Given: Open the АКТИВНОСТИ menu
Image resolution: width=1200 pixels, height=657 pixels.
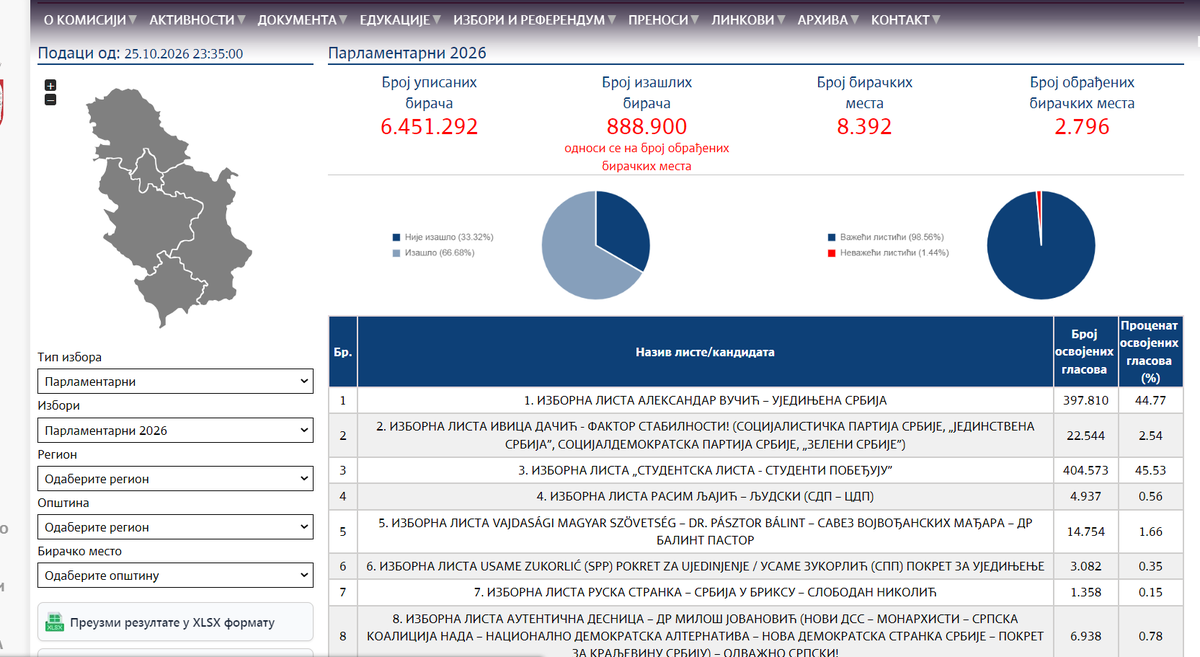Looking at the screenshot, I should click(198, 20).
